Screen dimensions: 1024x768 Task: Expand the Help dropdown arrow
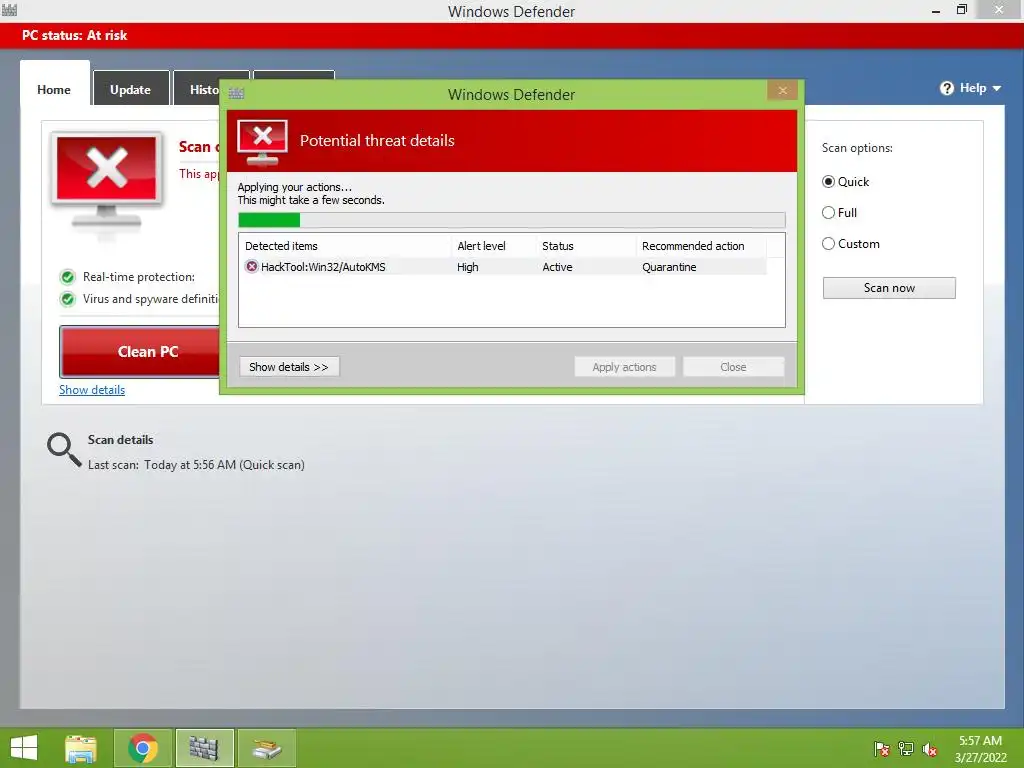[997, 88]
